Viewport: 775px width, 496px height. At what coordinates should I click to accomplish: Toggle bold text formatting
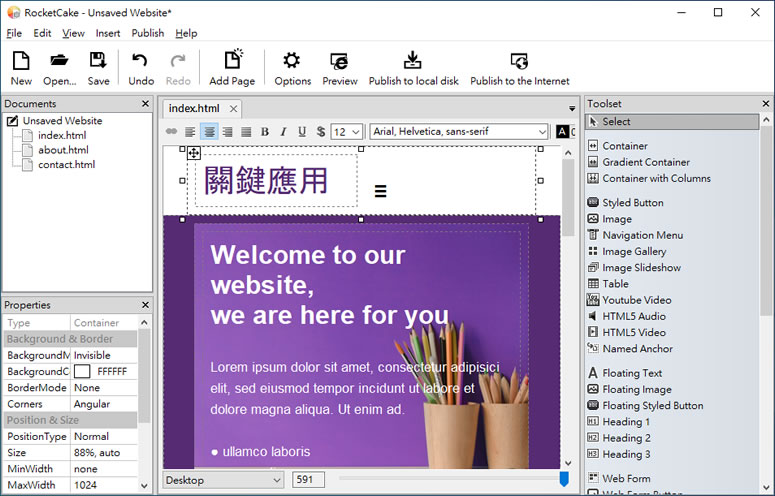pos(265,132)
